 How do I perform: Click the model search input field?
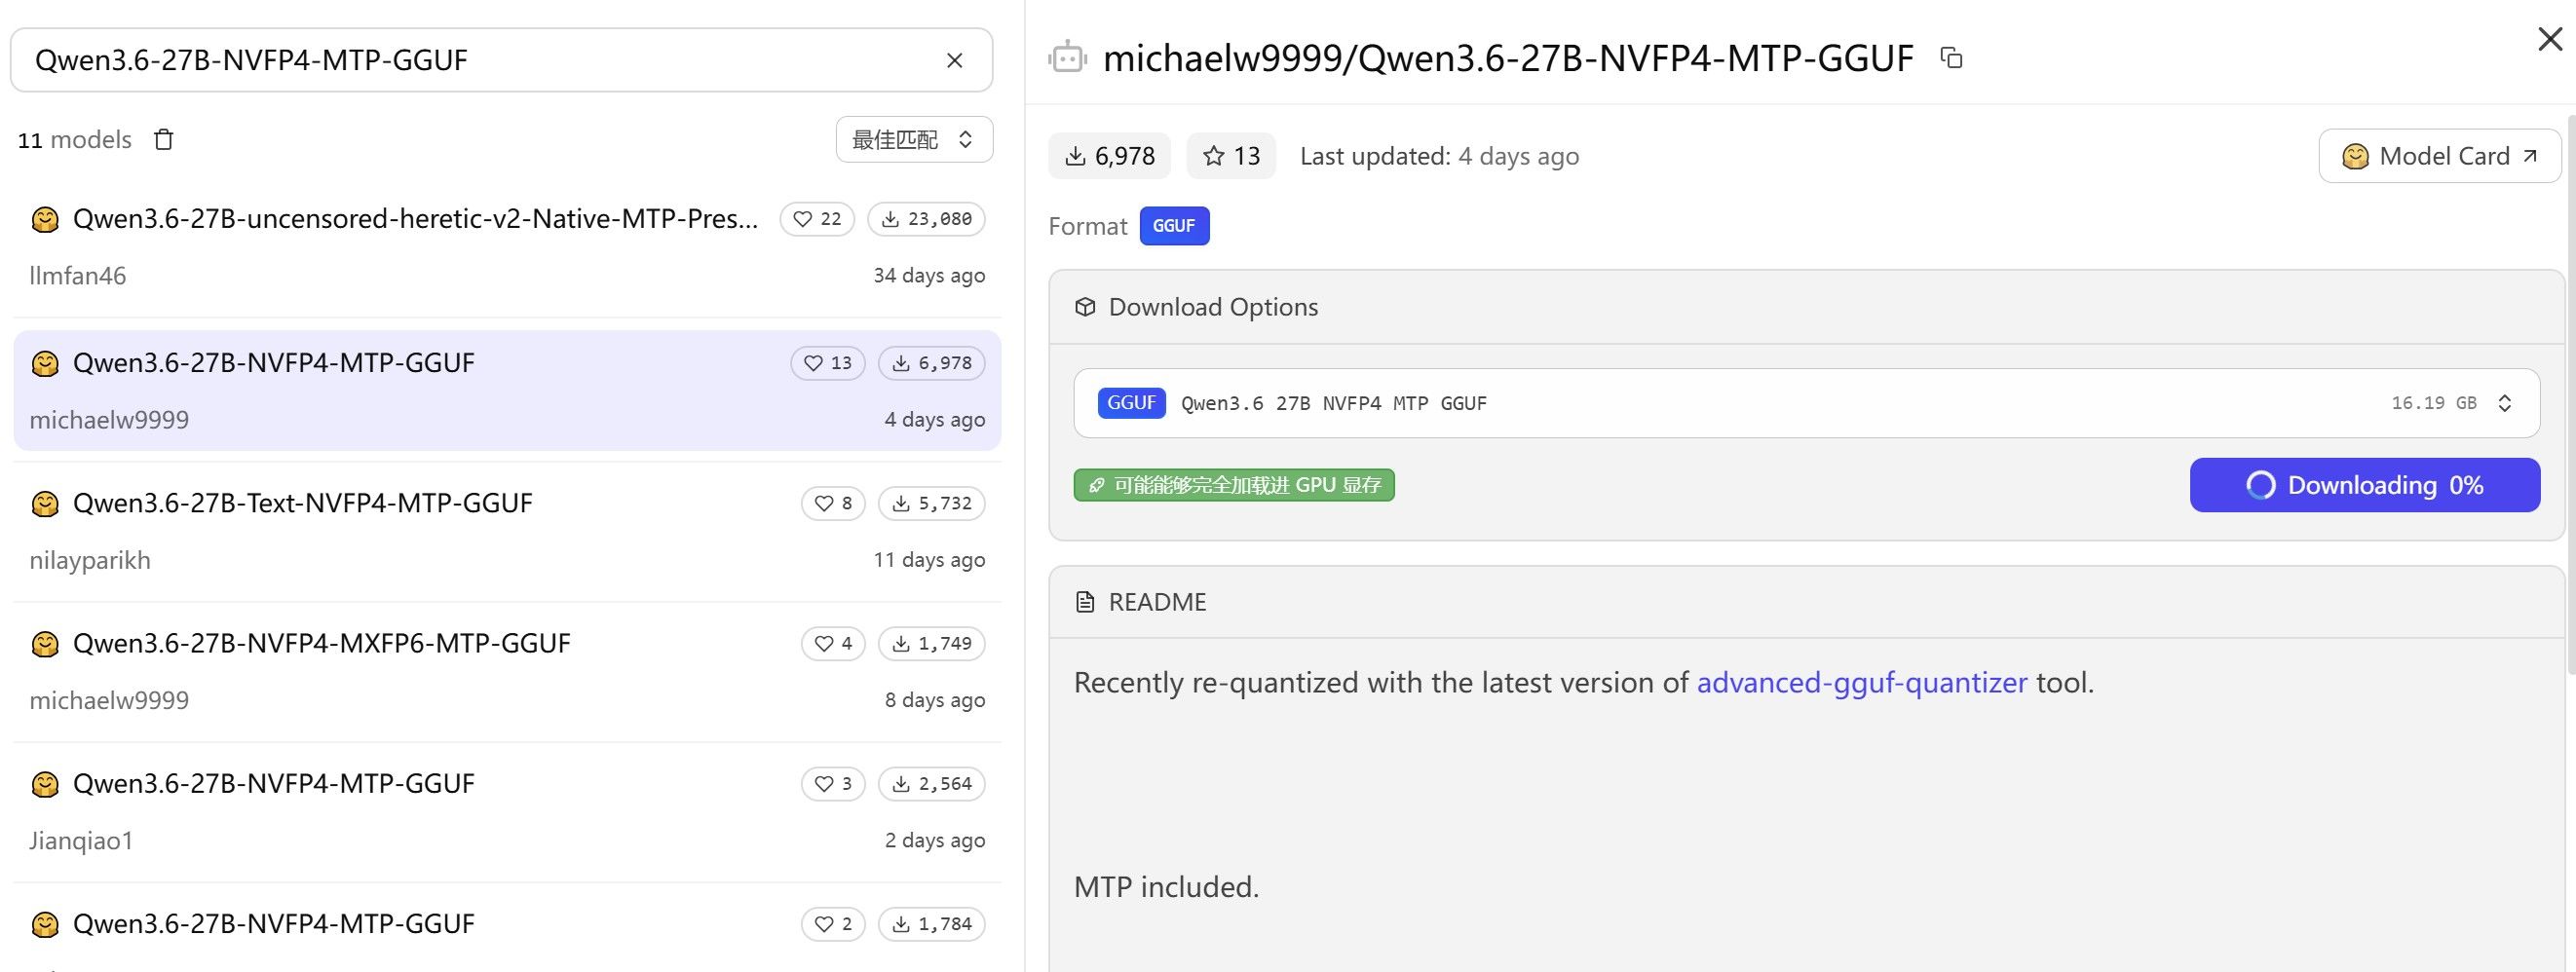tap(501, 60)
